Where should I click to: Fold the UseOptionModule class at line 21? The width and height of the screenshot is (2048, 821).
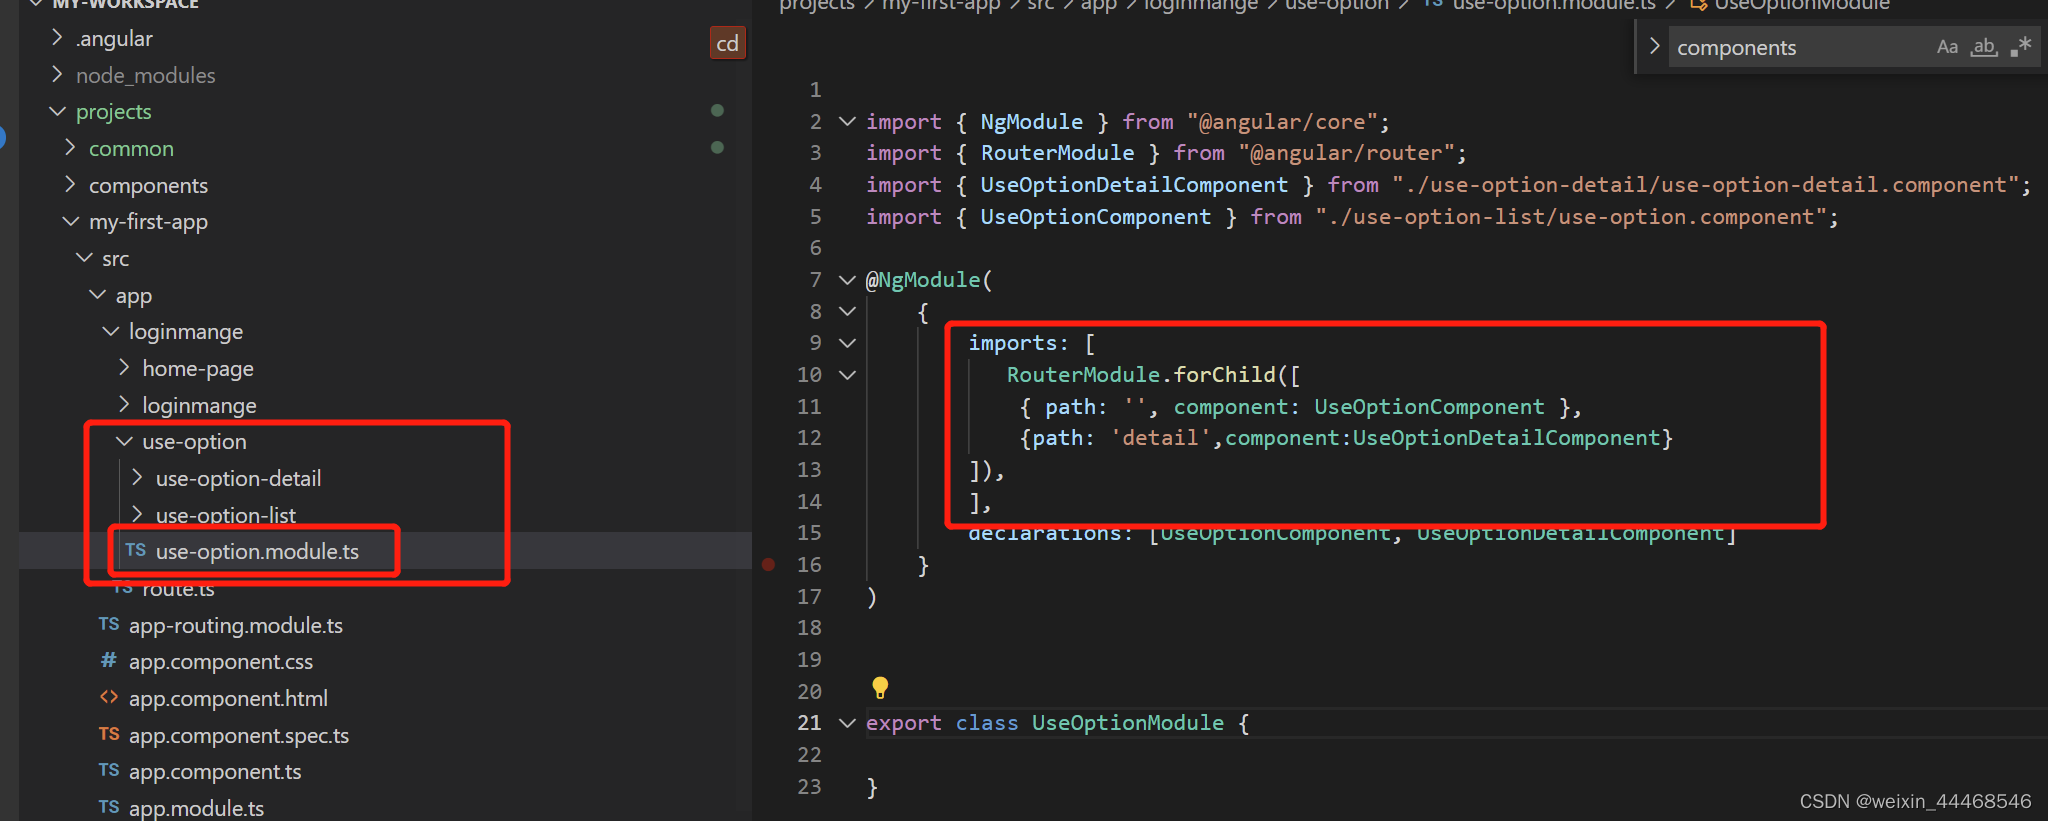pos(847,723)
